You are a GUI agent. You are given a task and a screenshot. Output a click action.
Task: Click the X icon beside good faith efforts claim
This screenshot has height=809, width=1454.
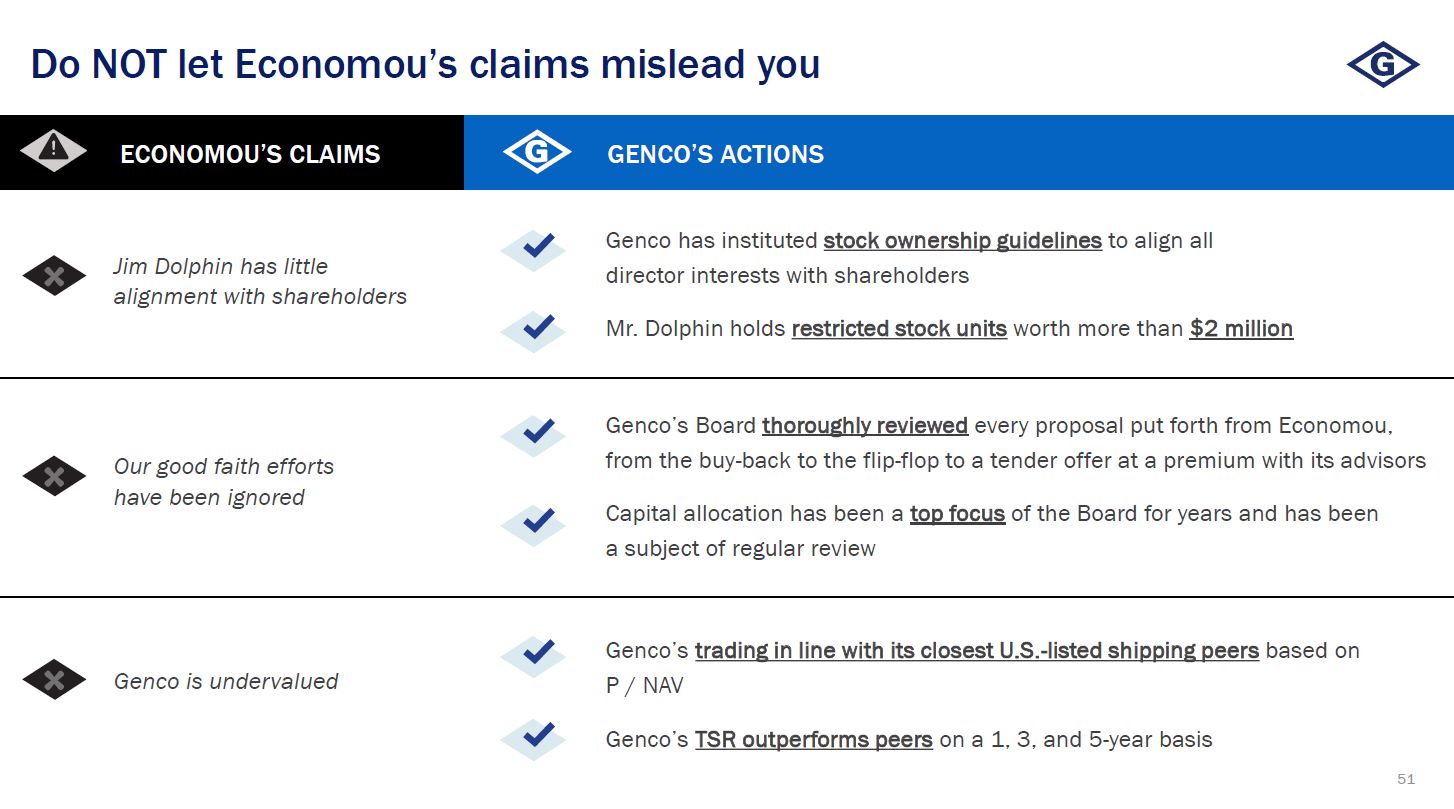[54, 476]
